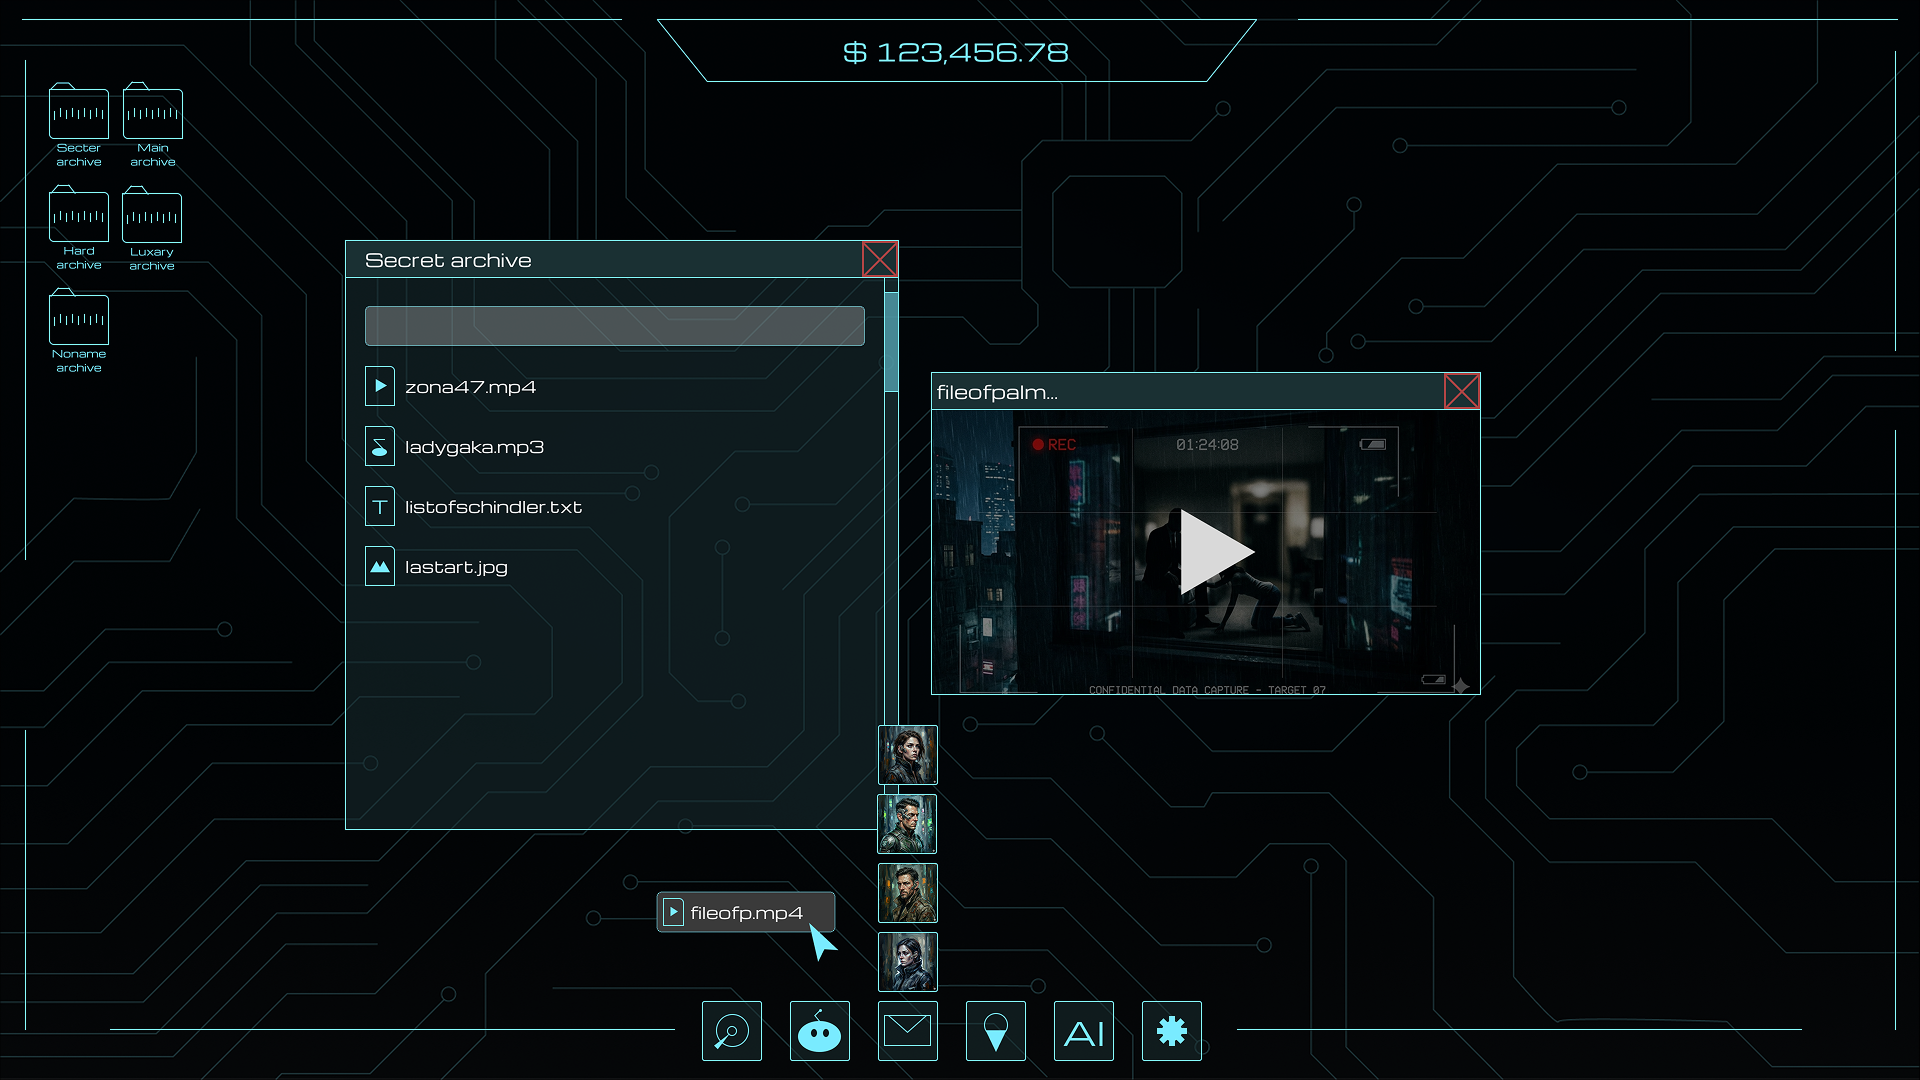This screenshot has height=1080, width=1920.
Task: Open the mail envelope application
Action: click(x=907, y=1030)
